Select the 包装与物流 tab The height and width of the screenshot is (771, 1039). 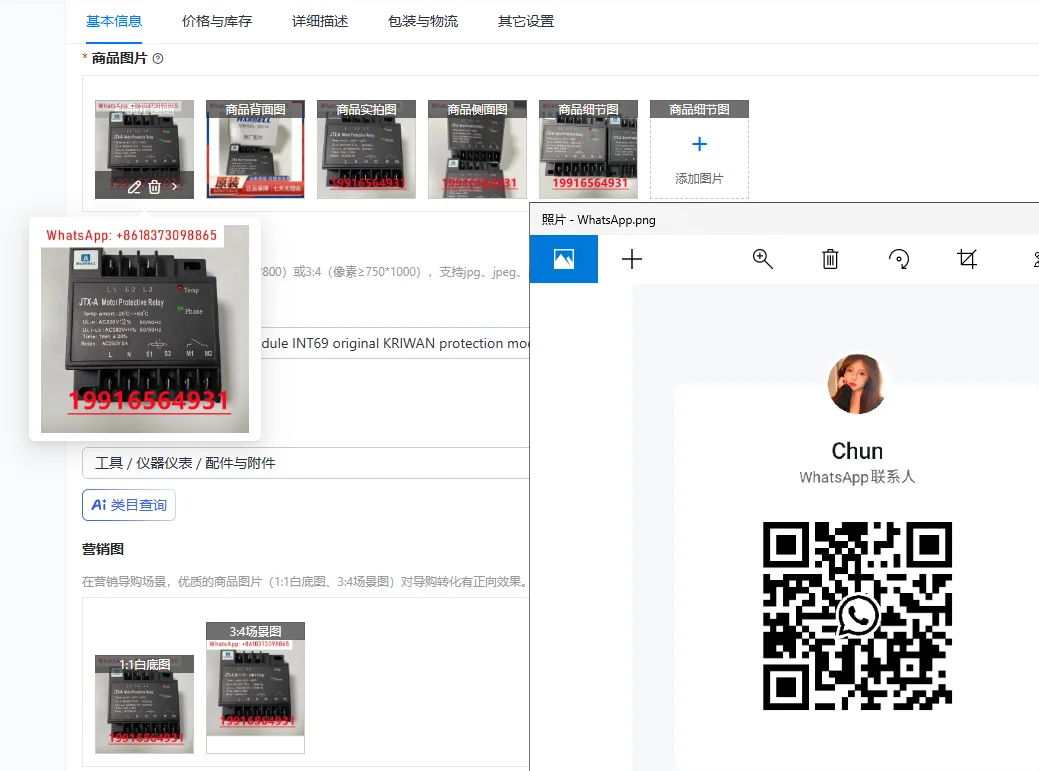pyautogui.click(x=423, y=21)
